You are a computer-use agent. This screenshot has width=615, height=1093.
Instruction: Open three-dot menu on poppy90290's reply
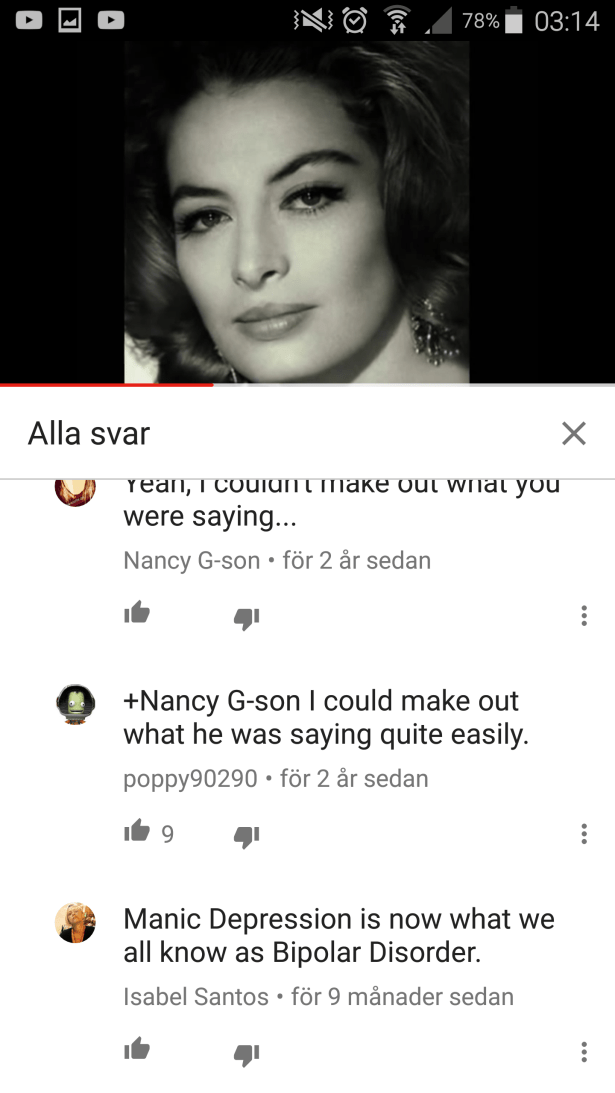click(584, 834)
